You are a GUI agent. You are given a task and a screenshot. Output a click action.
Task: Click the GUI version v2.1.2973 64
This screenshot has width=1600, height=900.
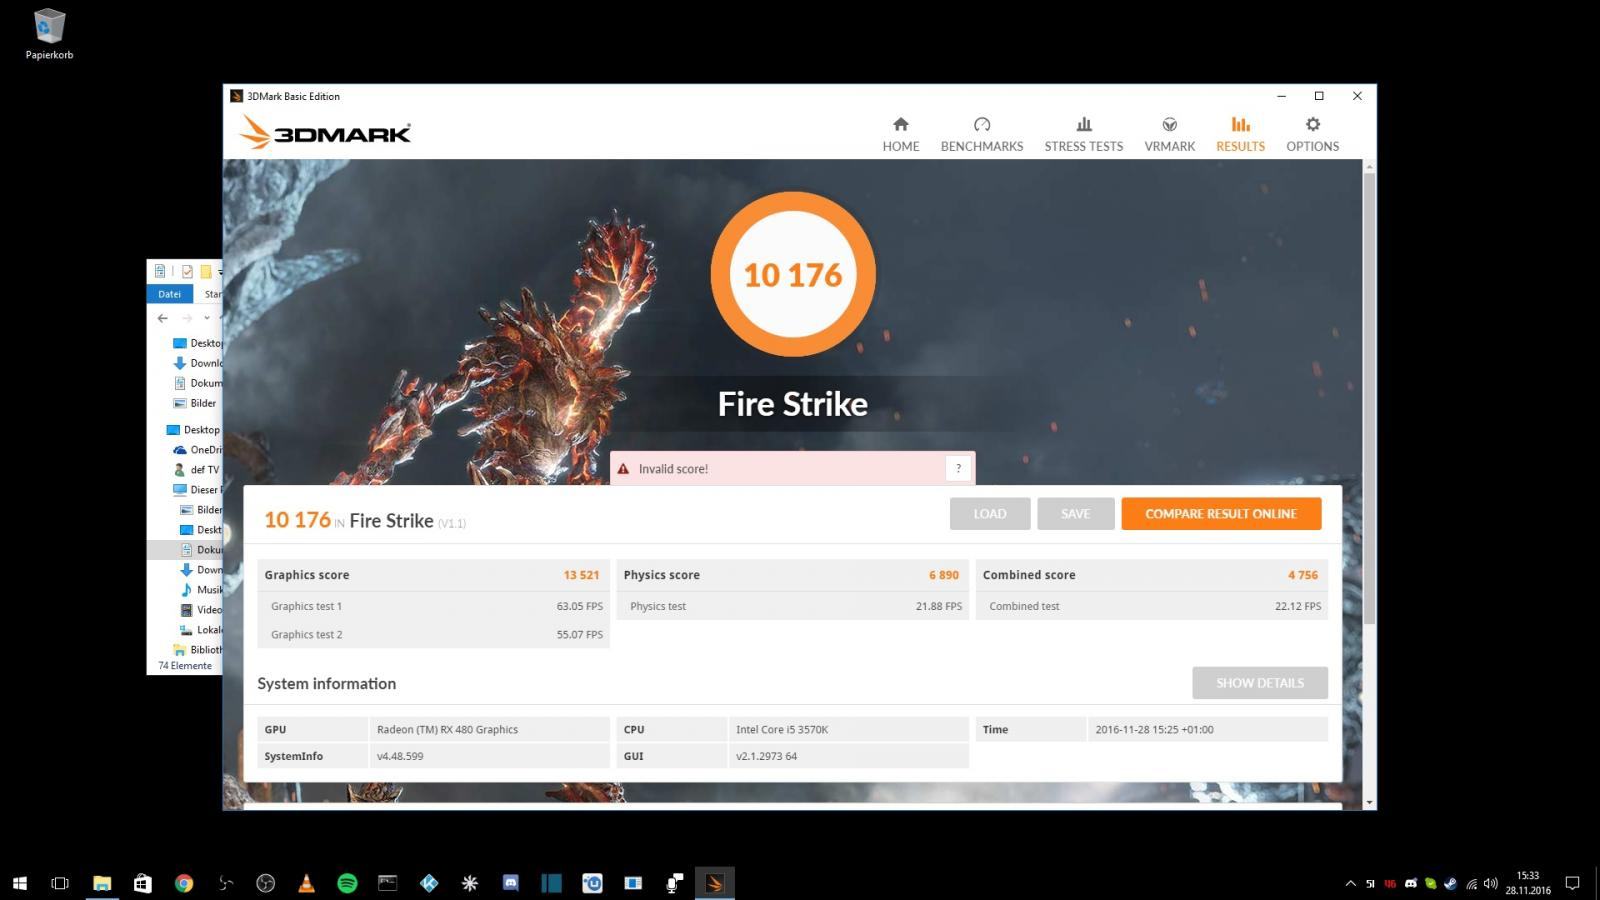click(x=766, y=756)
